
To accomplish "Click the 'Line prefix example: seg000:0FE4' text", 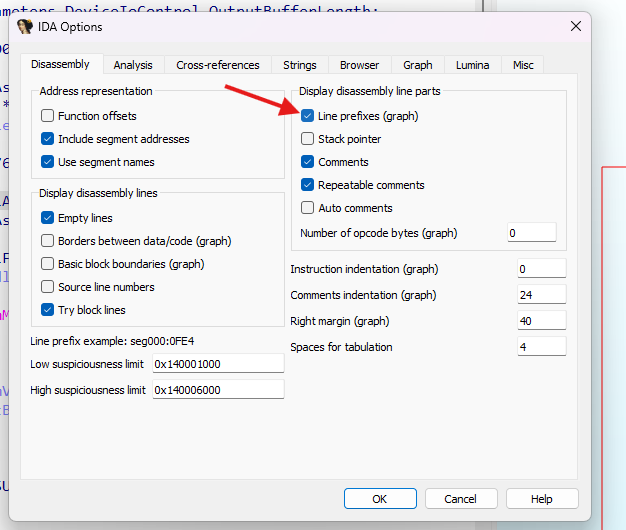I will [x=112, y=341].
